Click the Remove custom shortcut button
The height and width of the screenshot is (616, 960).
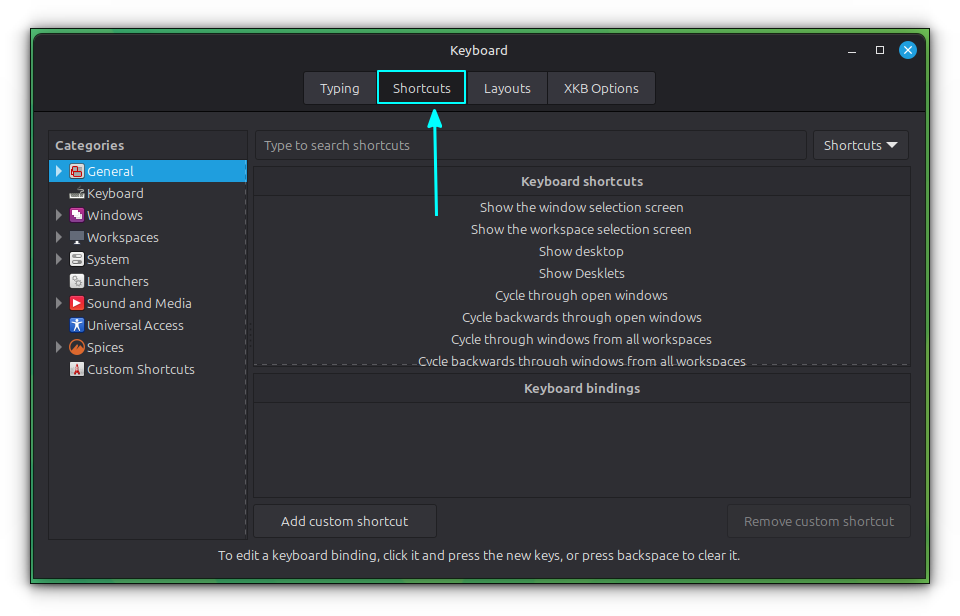click(818, 520)
